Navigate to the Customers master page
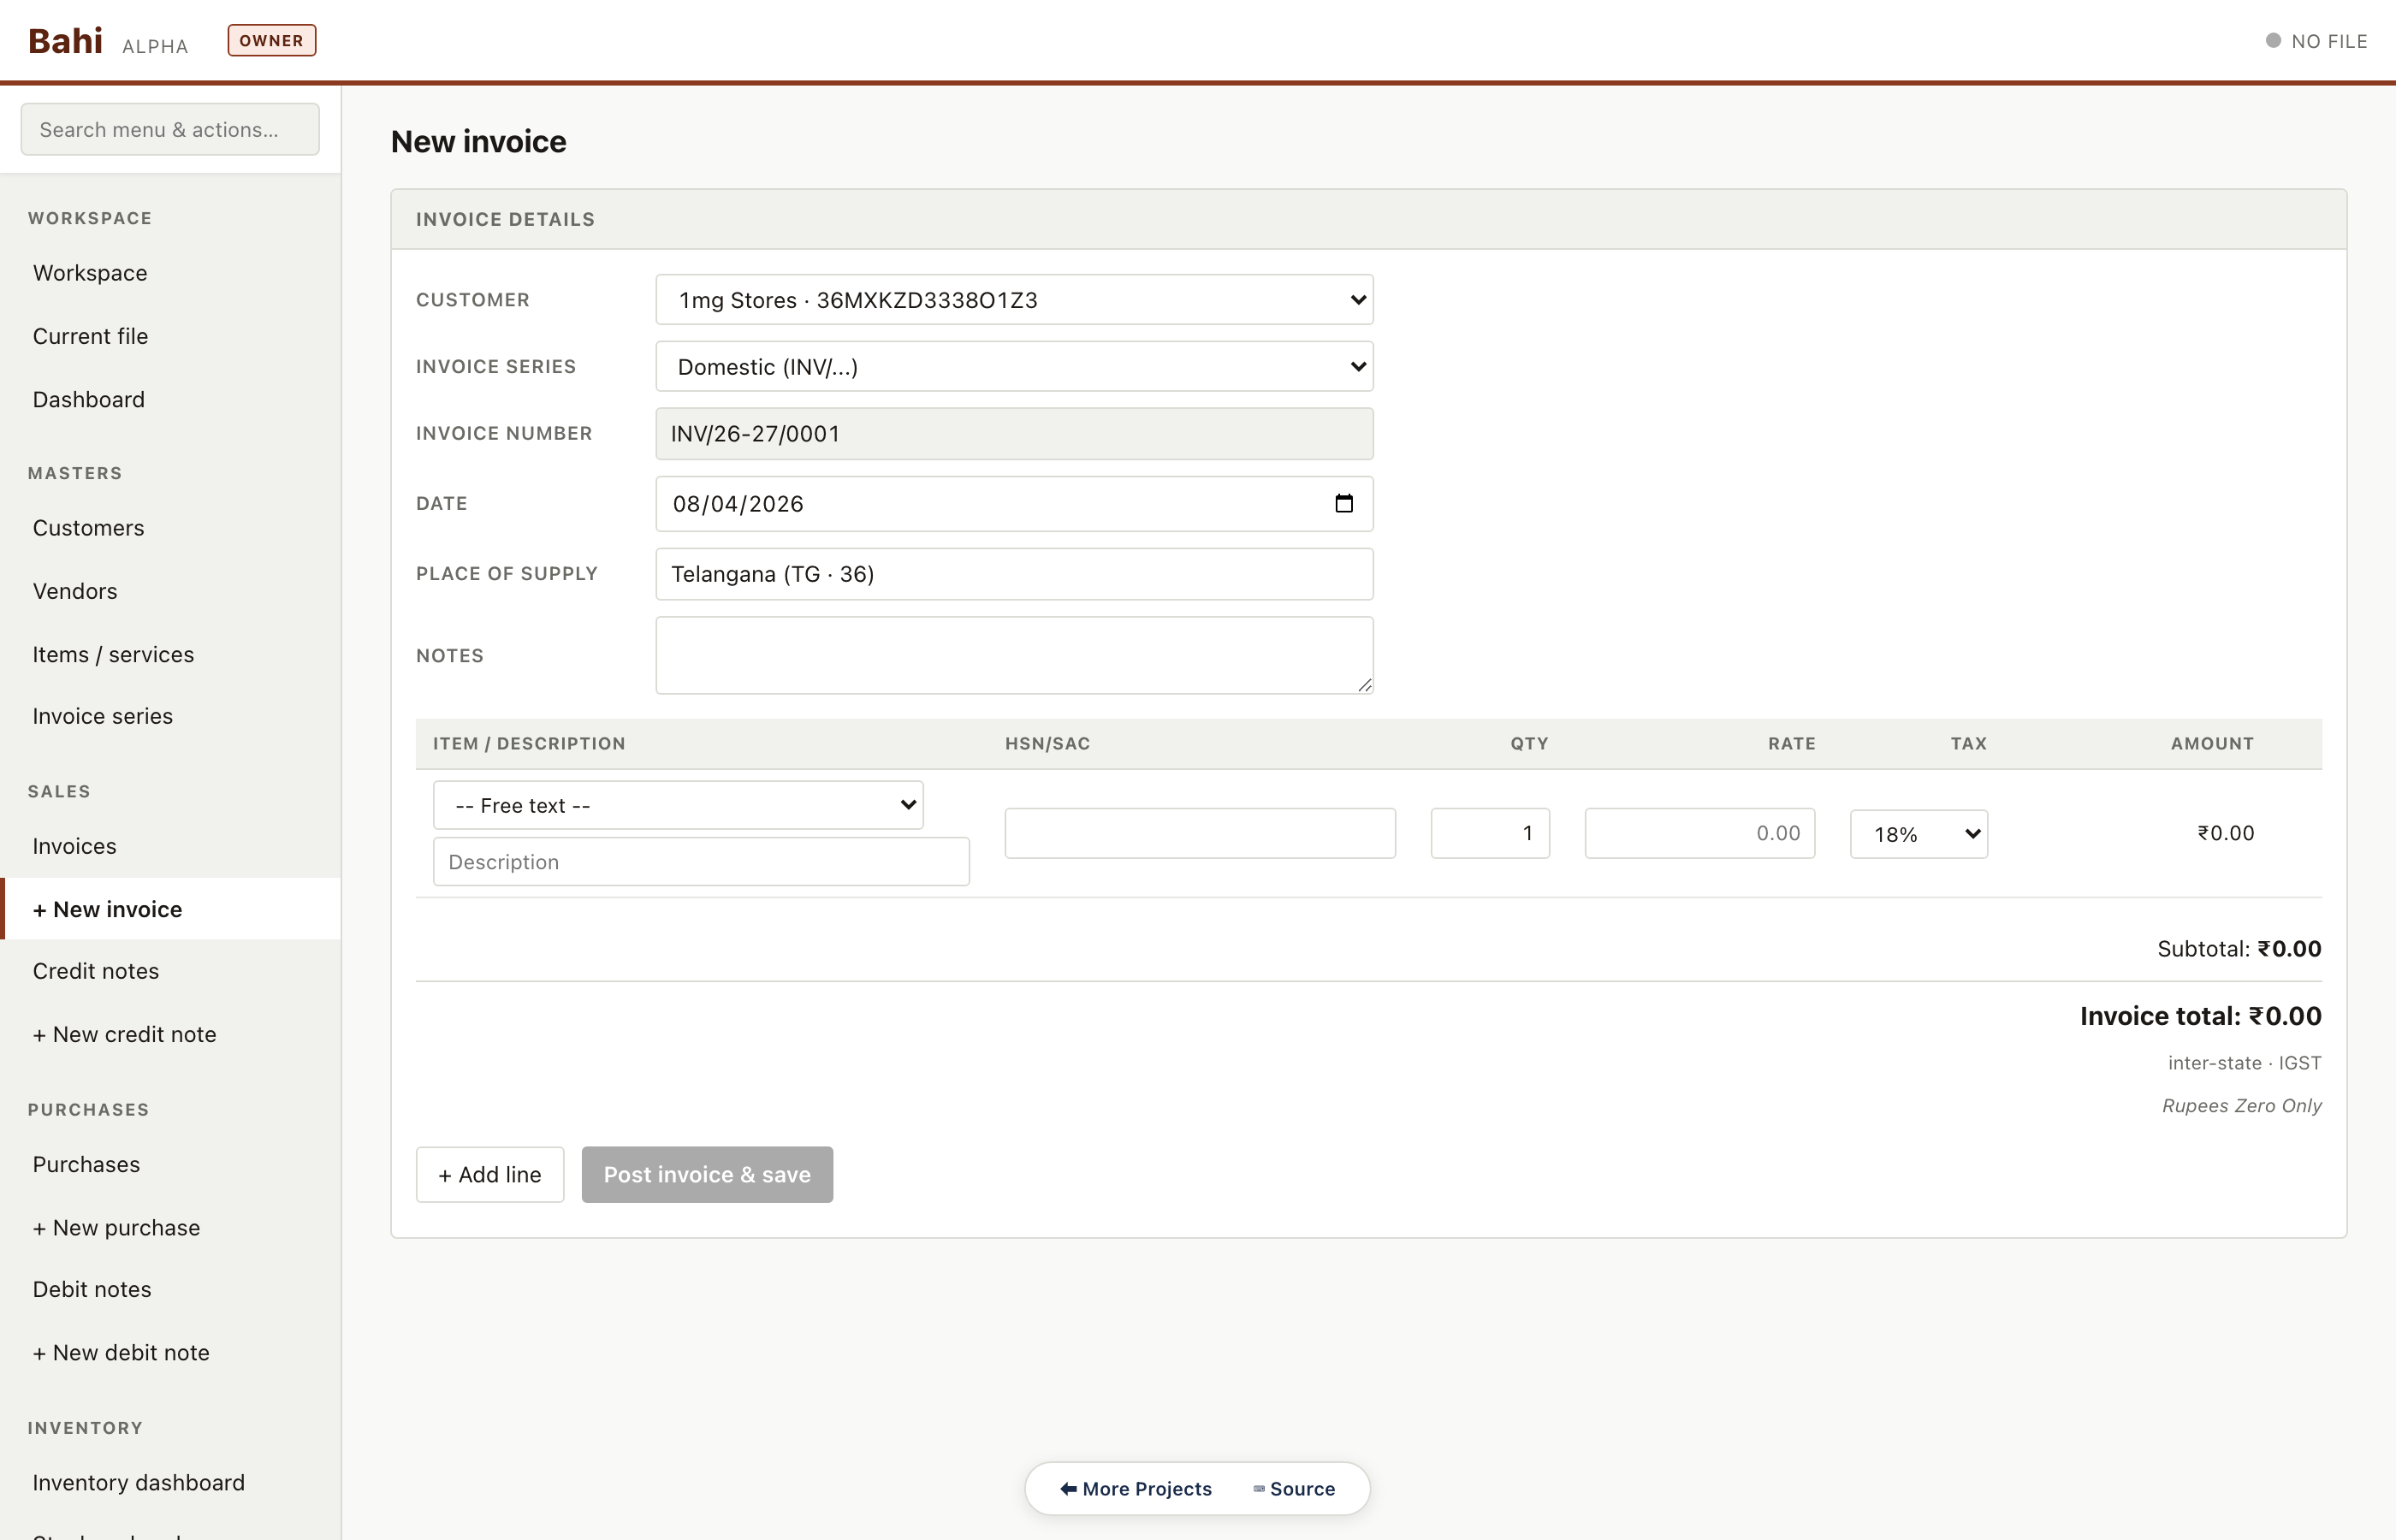The height and width of the screenshot is (1540, 2396). pyautogui.click(x=88, y=528)
